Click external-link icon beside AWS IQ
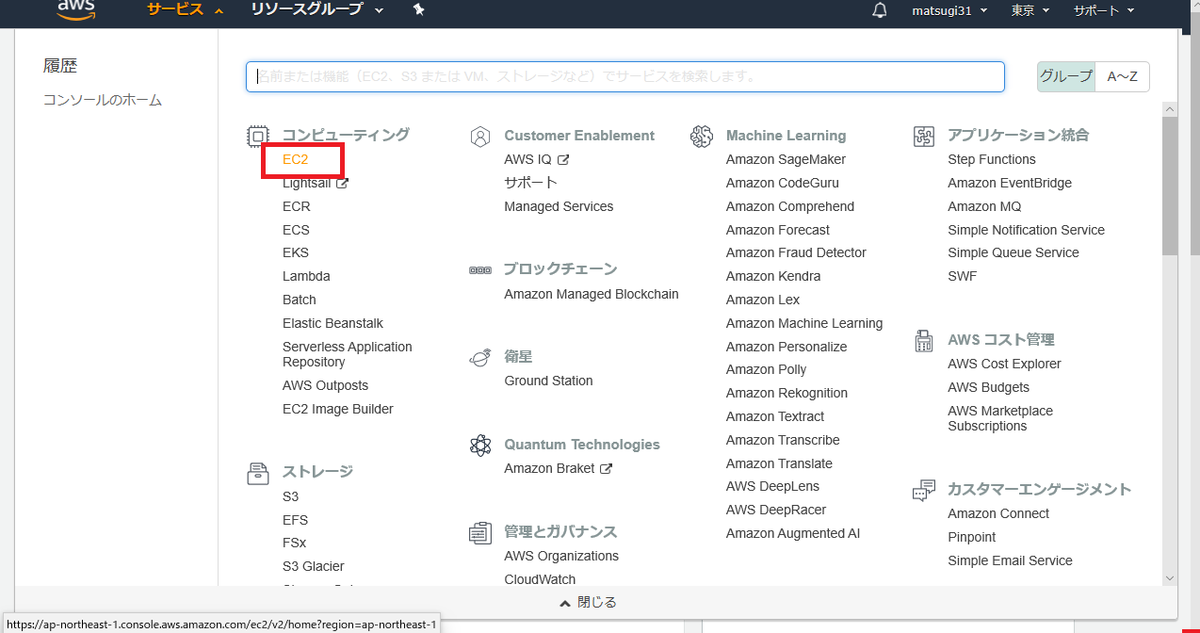The height and width of the screenshot is (633, 1200). (563, 159)
